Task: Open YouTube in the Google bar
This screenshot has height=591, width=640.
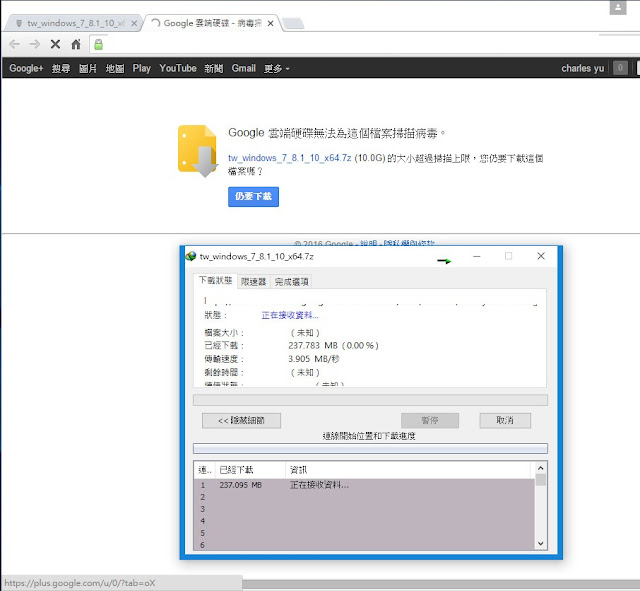Action: (x=178, y=68)
